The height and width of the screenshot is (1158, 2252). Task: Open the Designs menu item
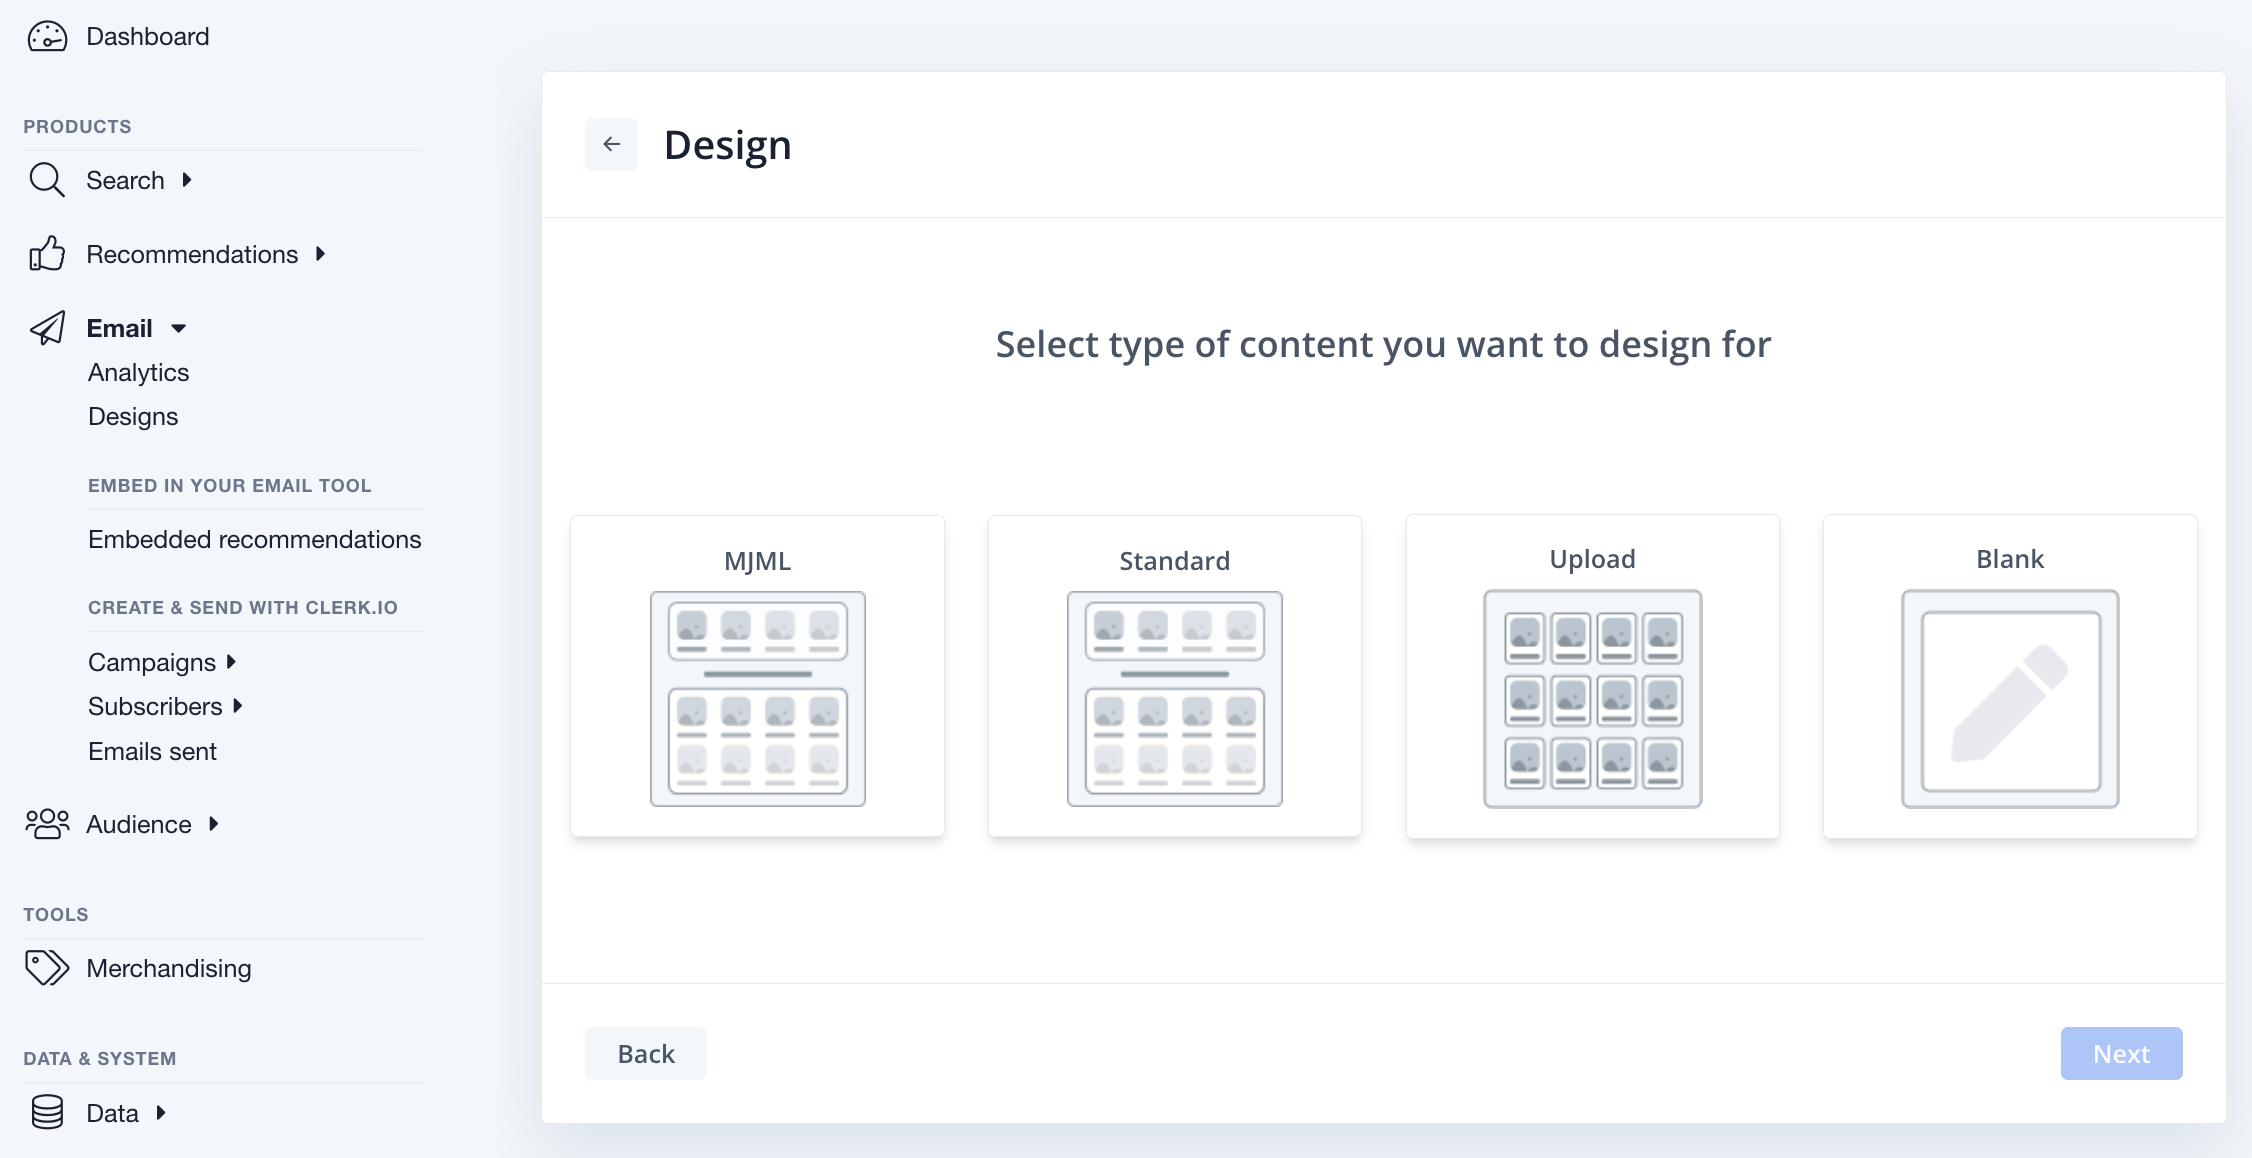click(131, 415)
